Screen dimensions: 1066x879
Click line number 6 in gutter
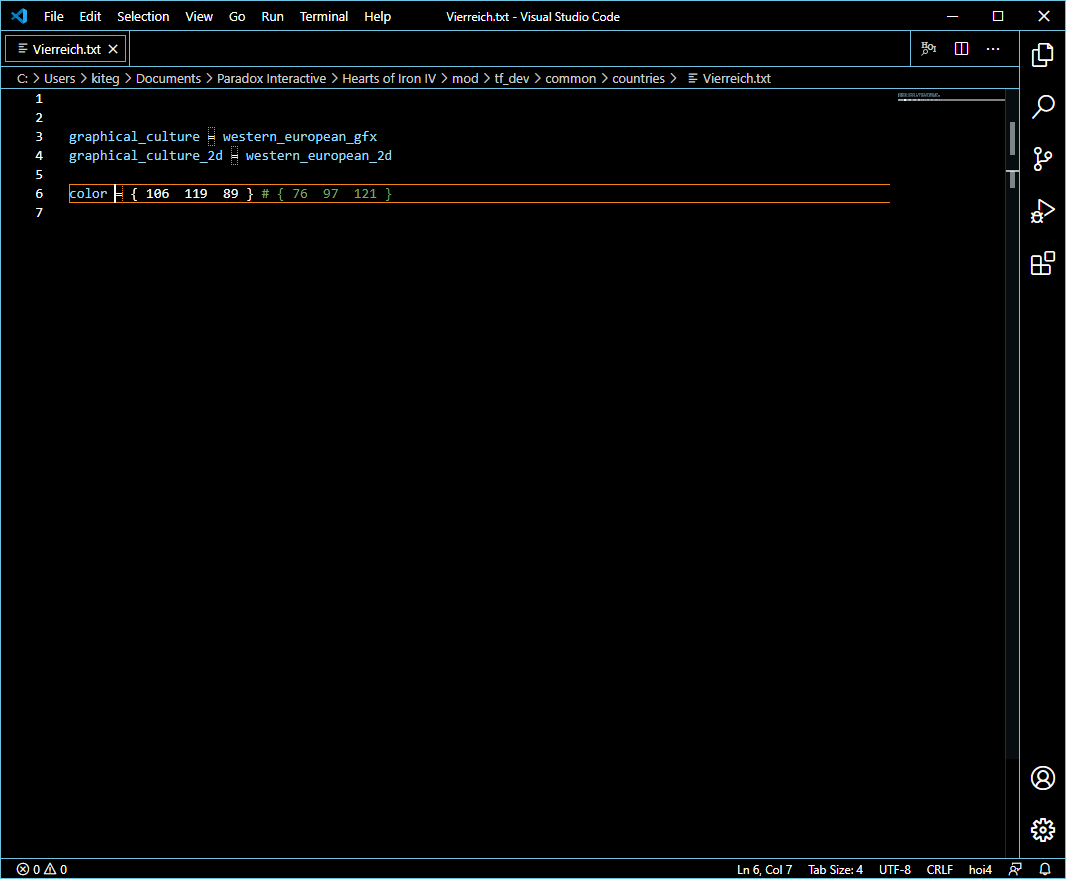(39, 194)
